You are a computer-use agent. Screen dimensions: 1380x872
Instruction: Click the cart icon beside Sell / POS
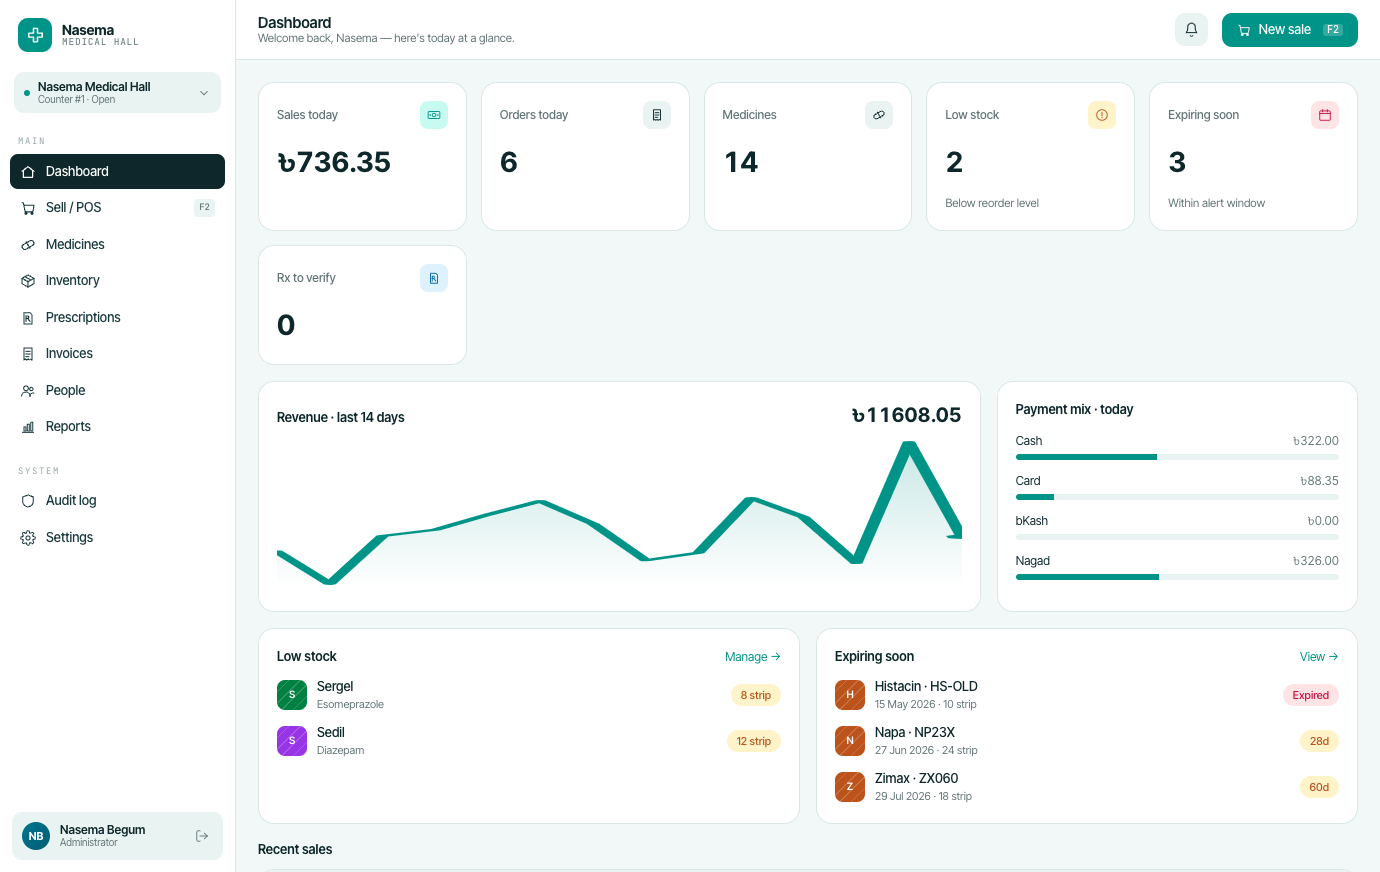click(x=28, y=208)
